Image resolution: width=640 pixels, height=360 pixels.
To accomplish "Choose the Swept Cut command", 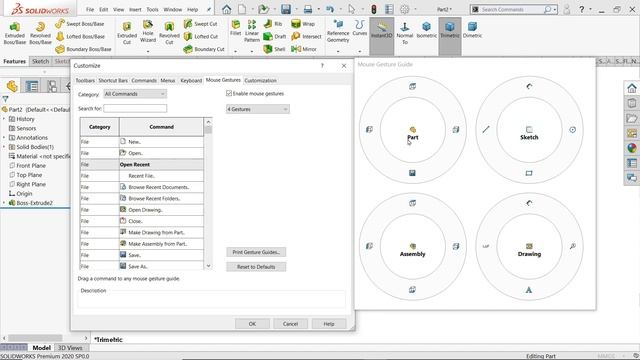I will (x=200, y=24).
